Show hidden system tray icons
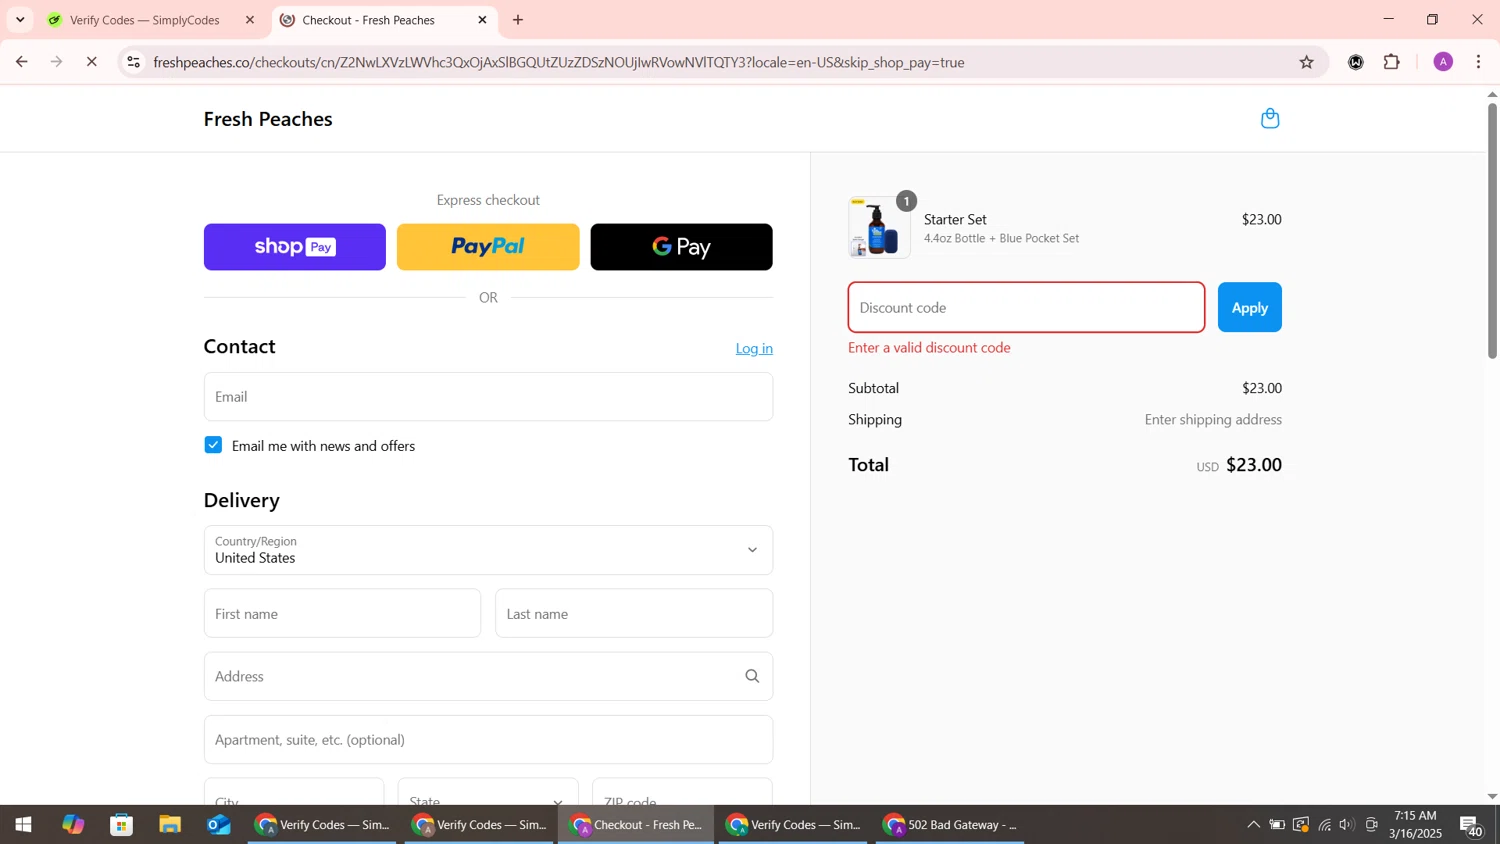1500x844 pixels. coord(1253,825)
